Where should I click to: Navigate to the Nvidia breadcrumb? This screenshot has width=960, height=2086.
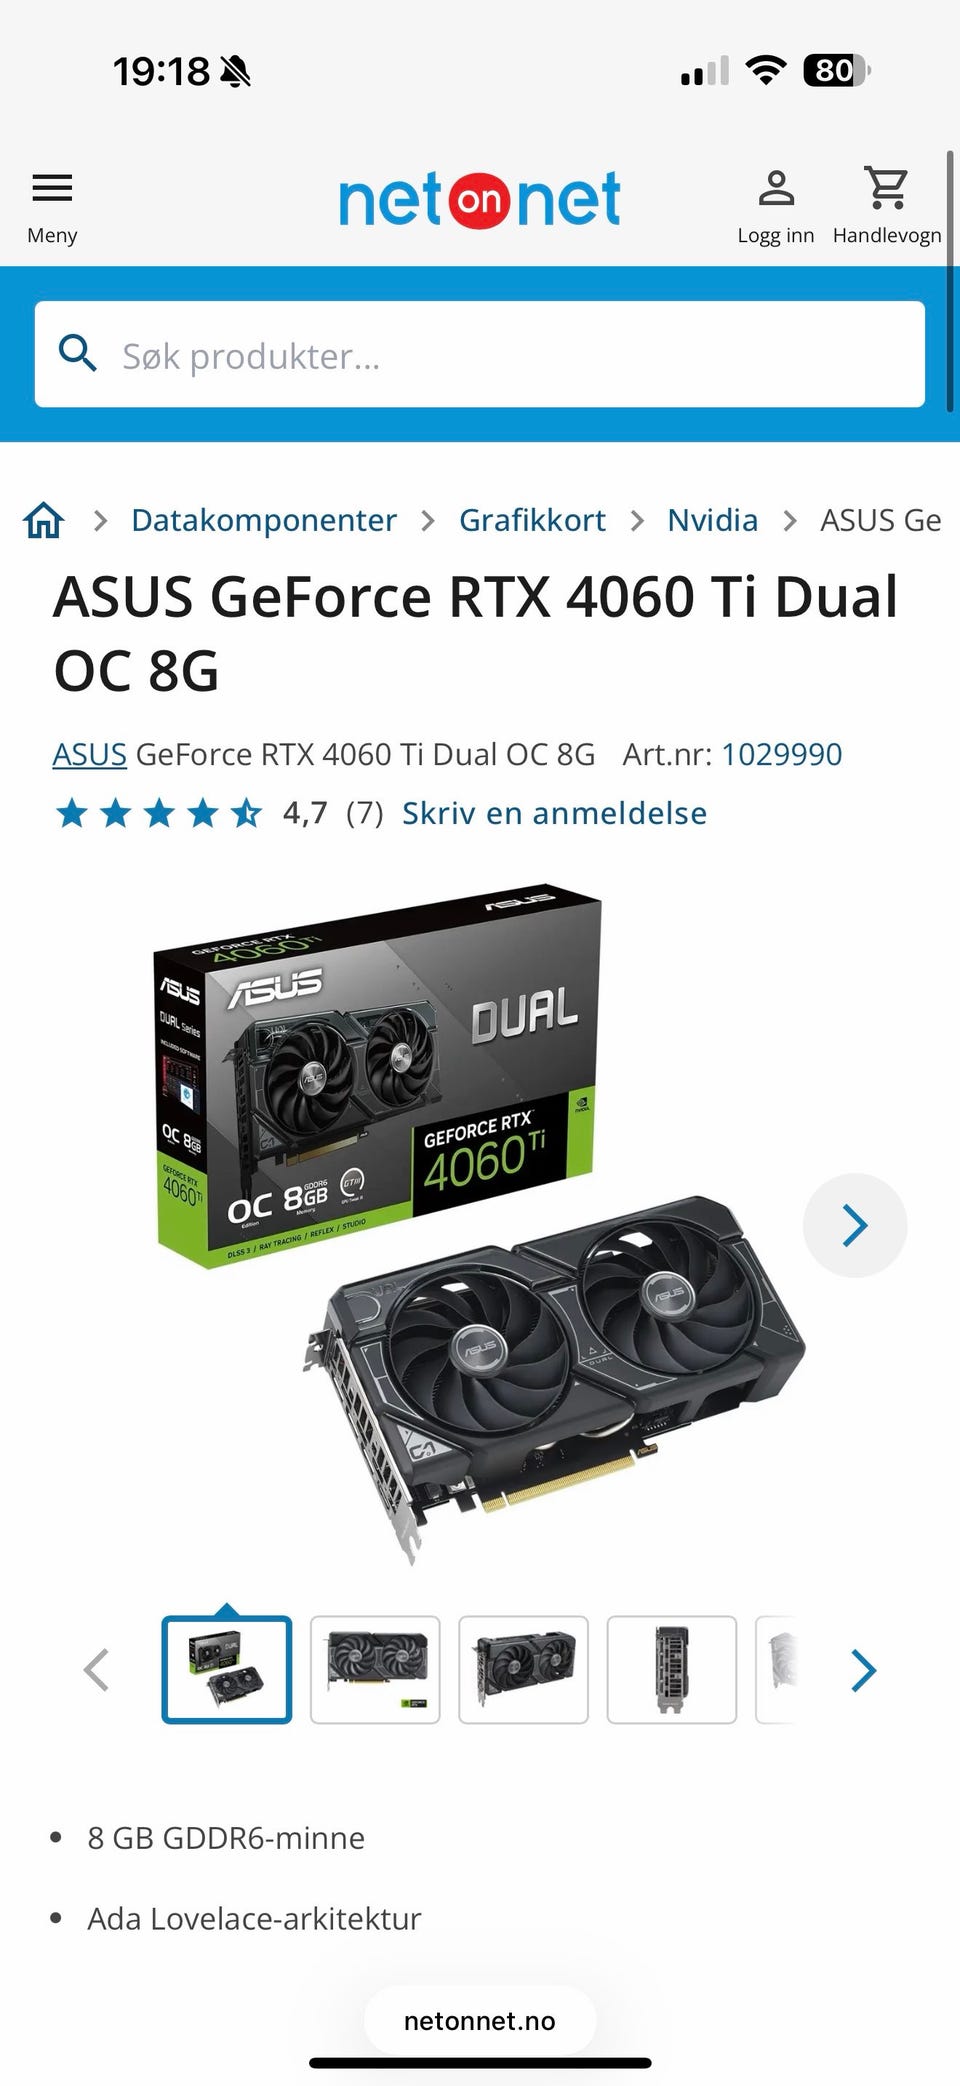pos(712,520)
